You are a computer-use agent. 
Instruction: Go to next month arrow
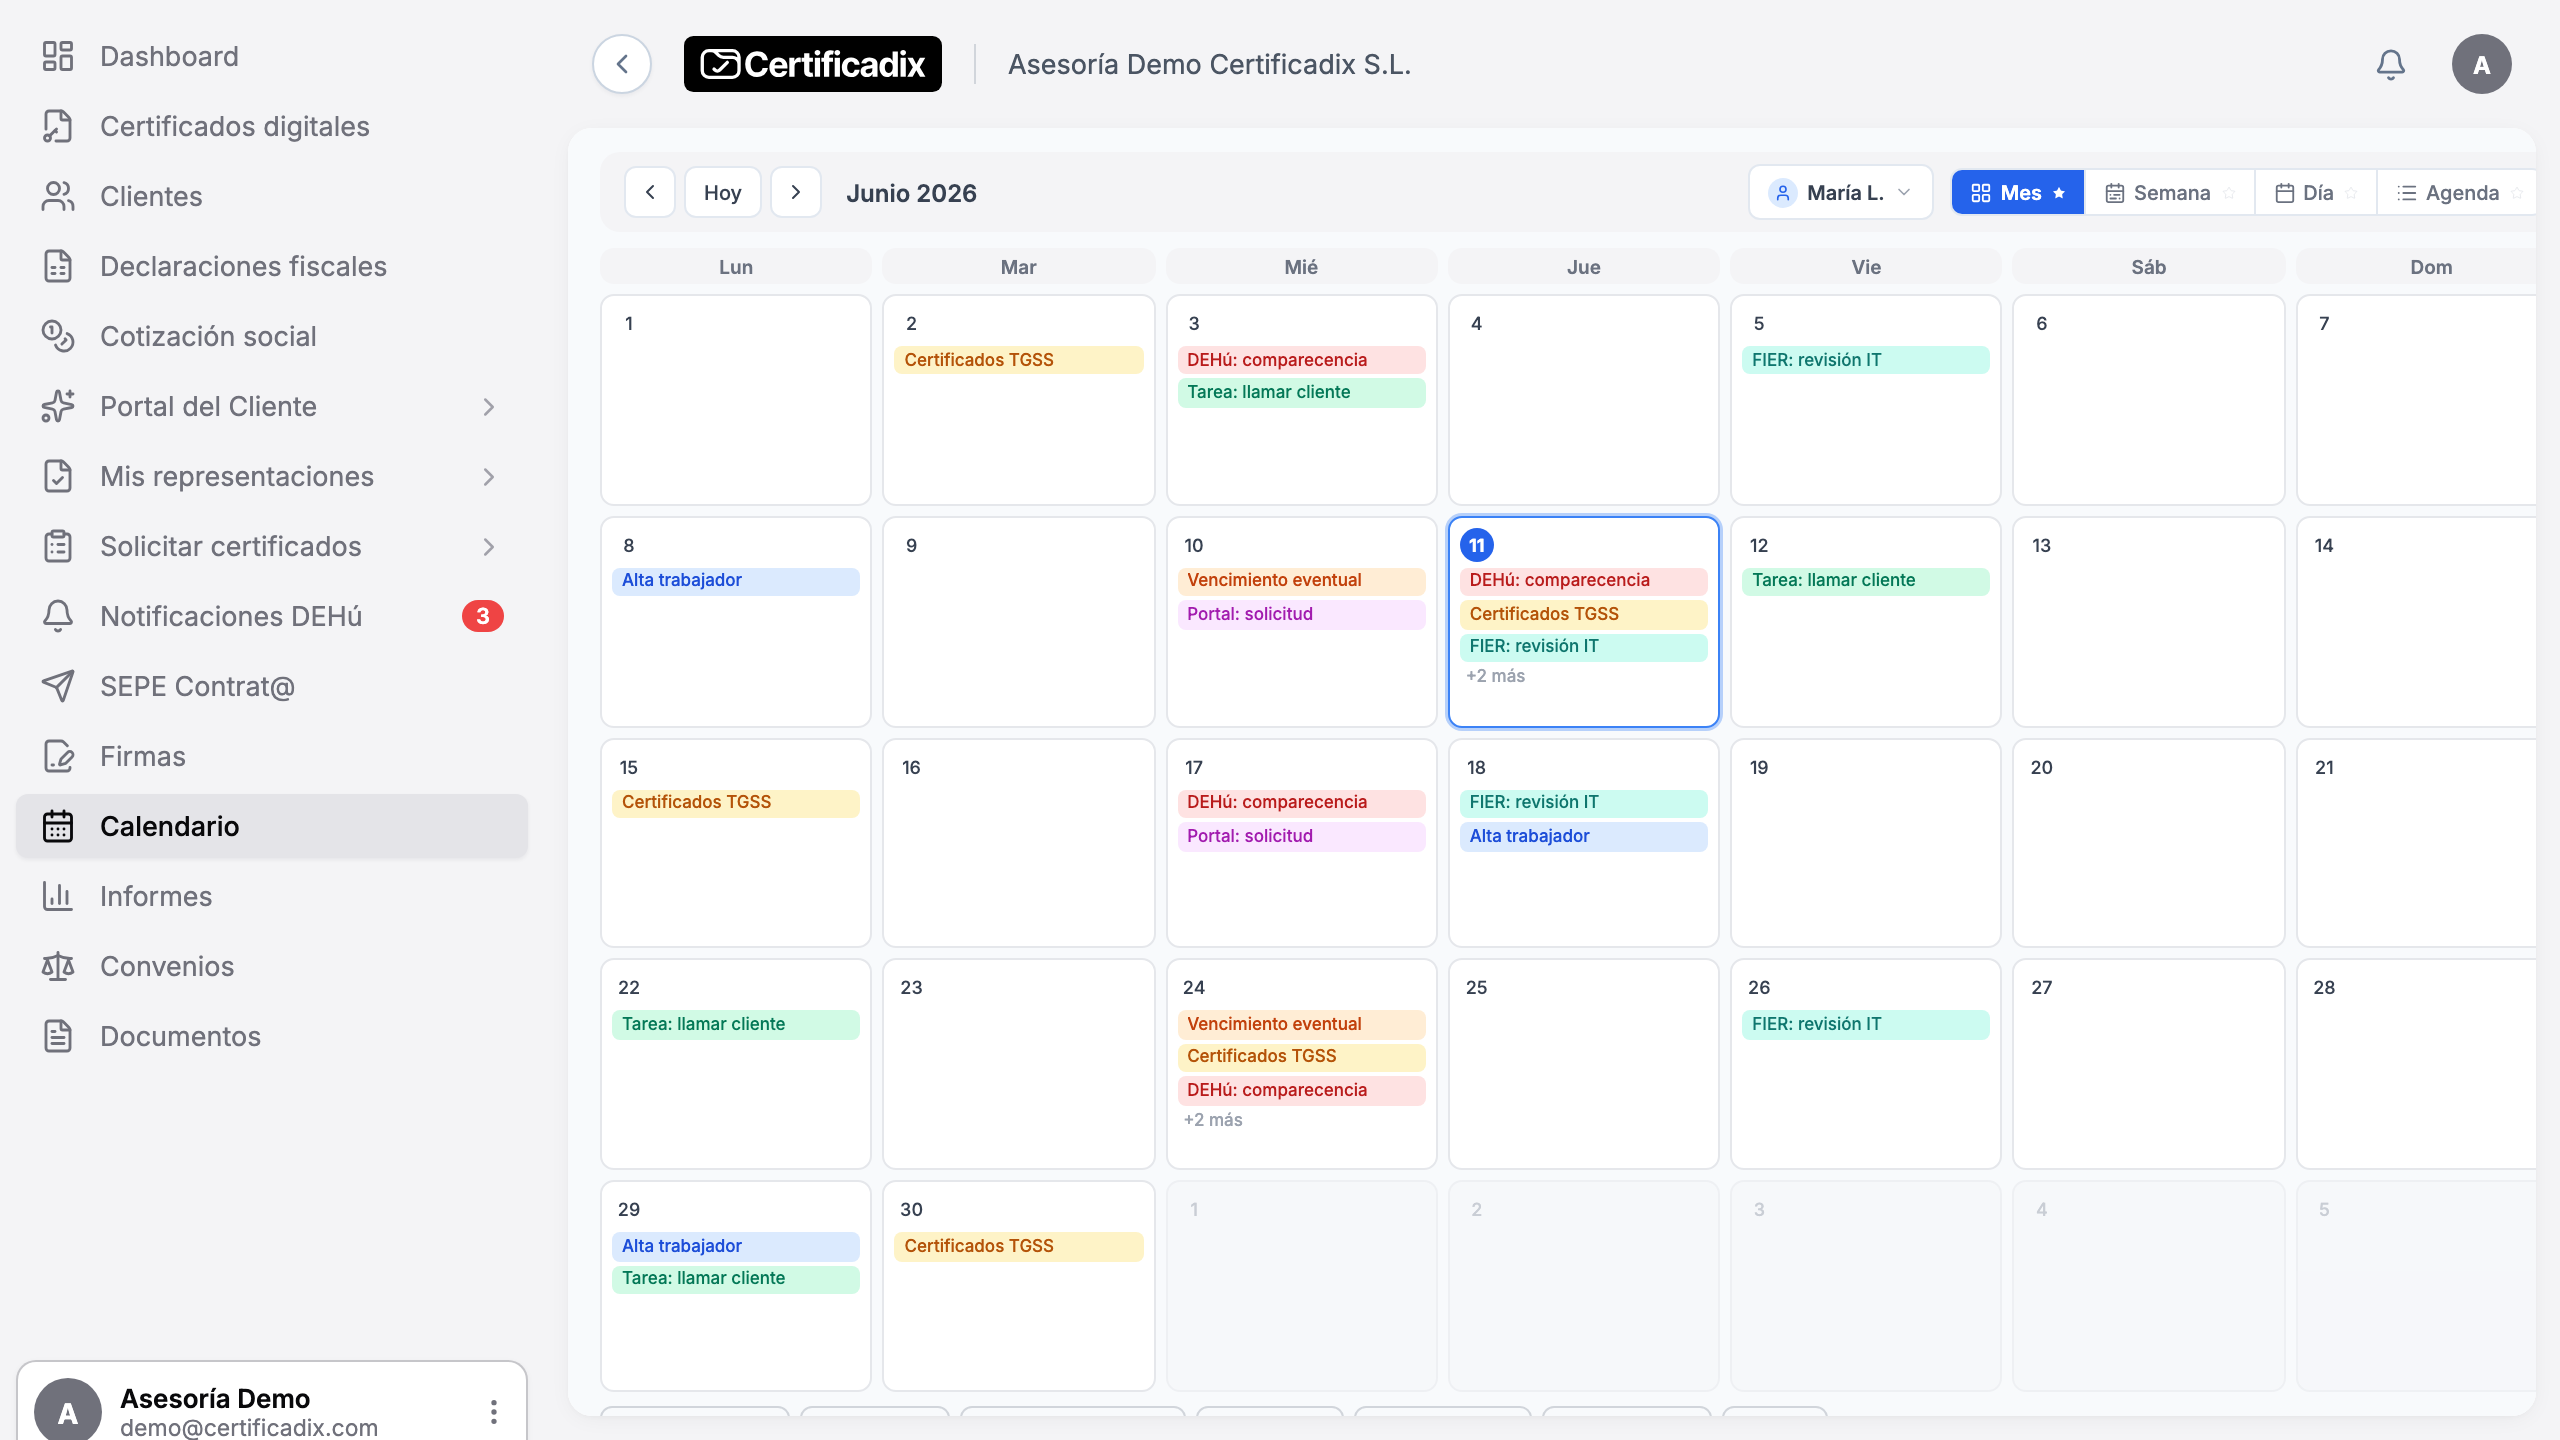click(x=796, y=192)
